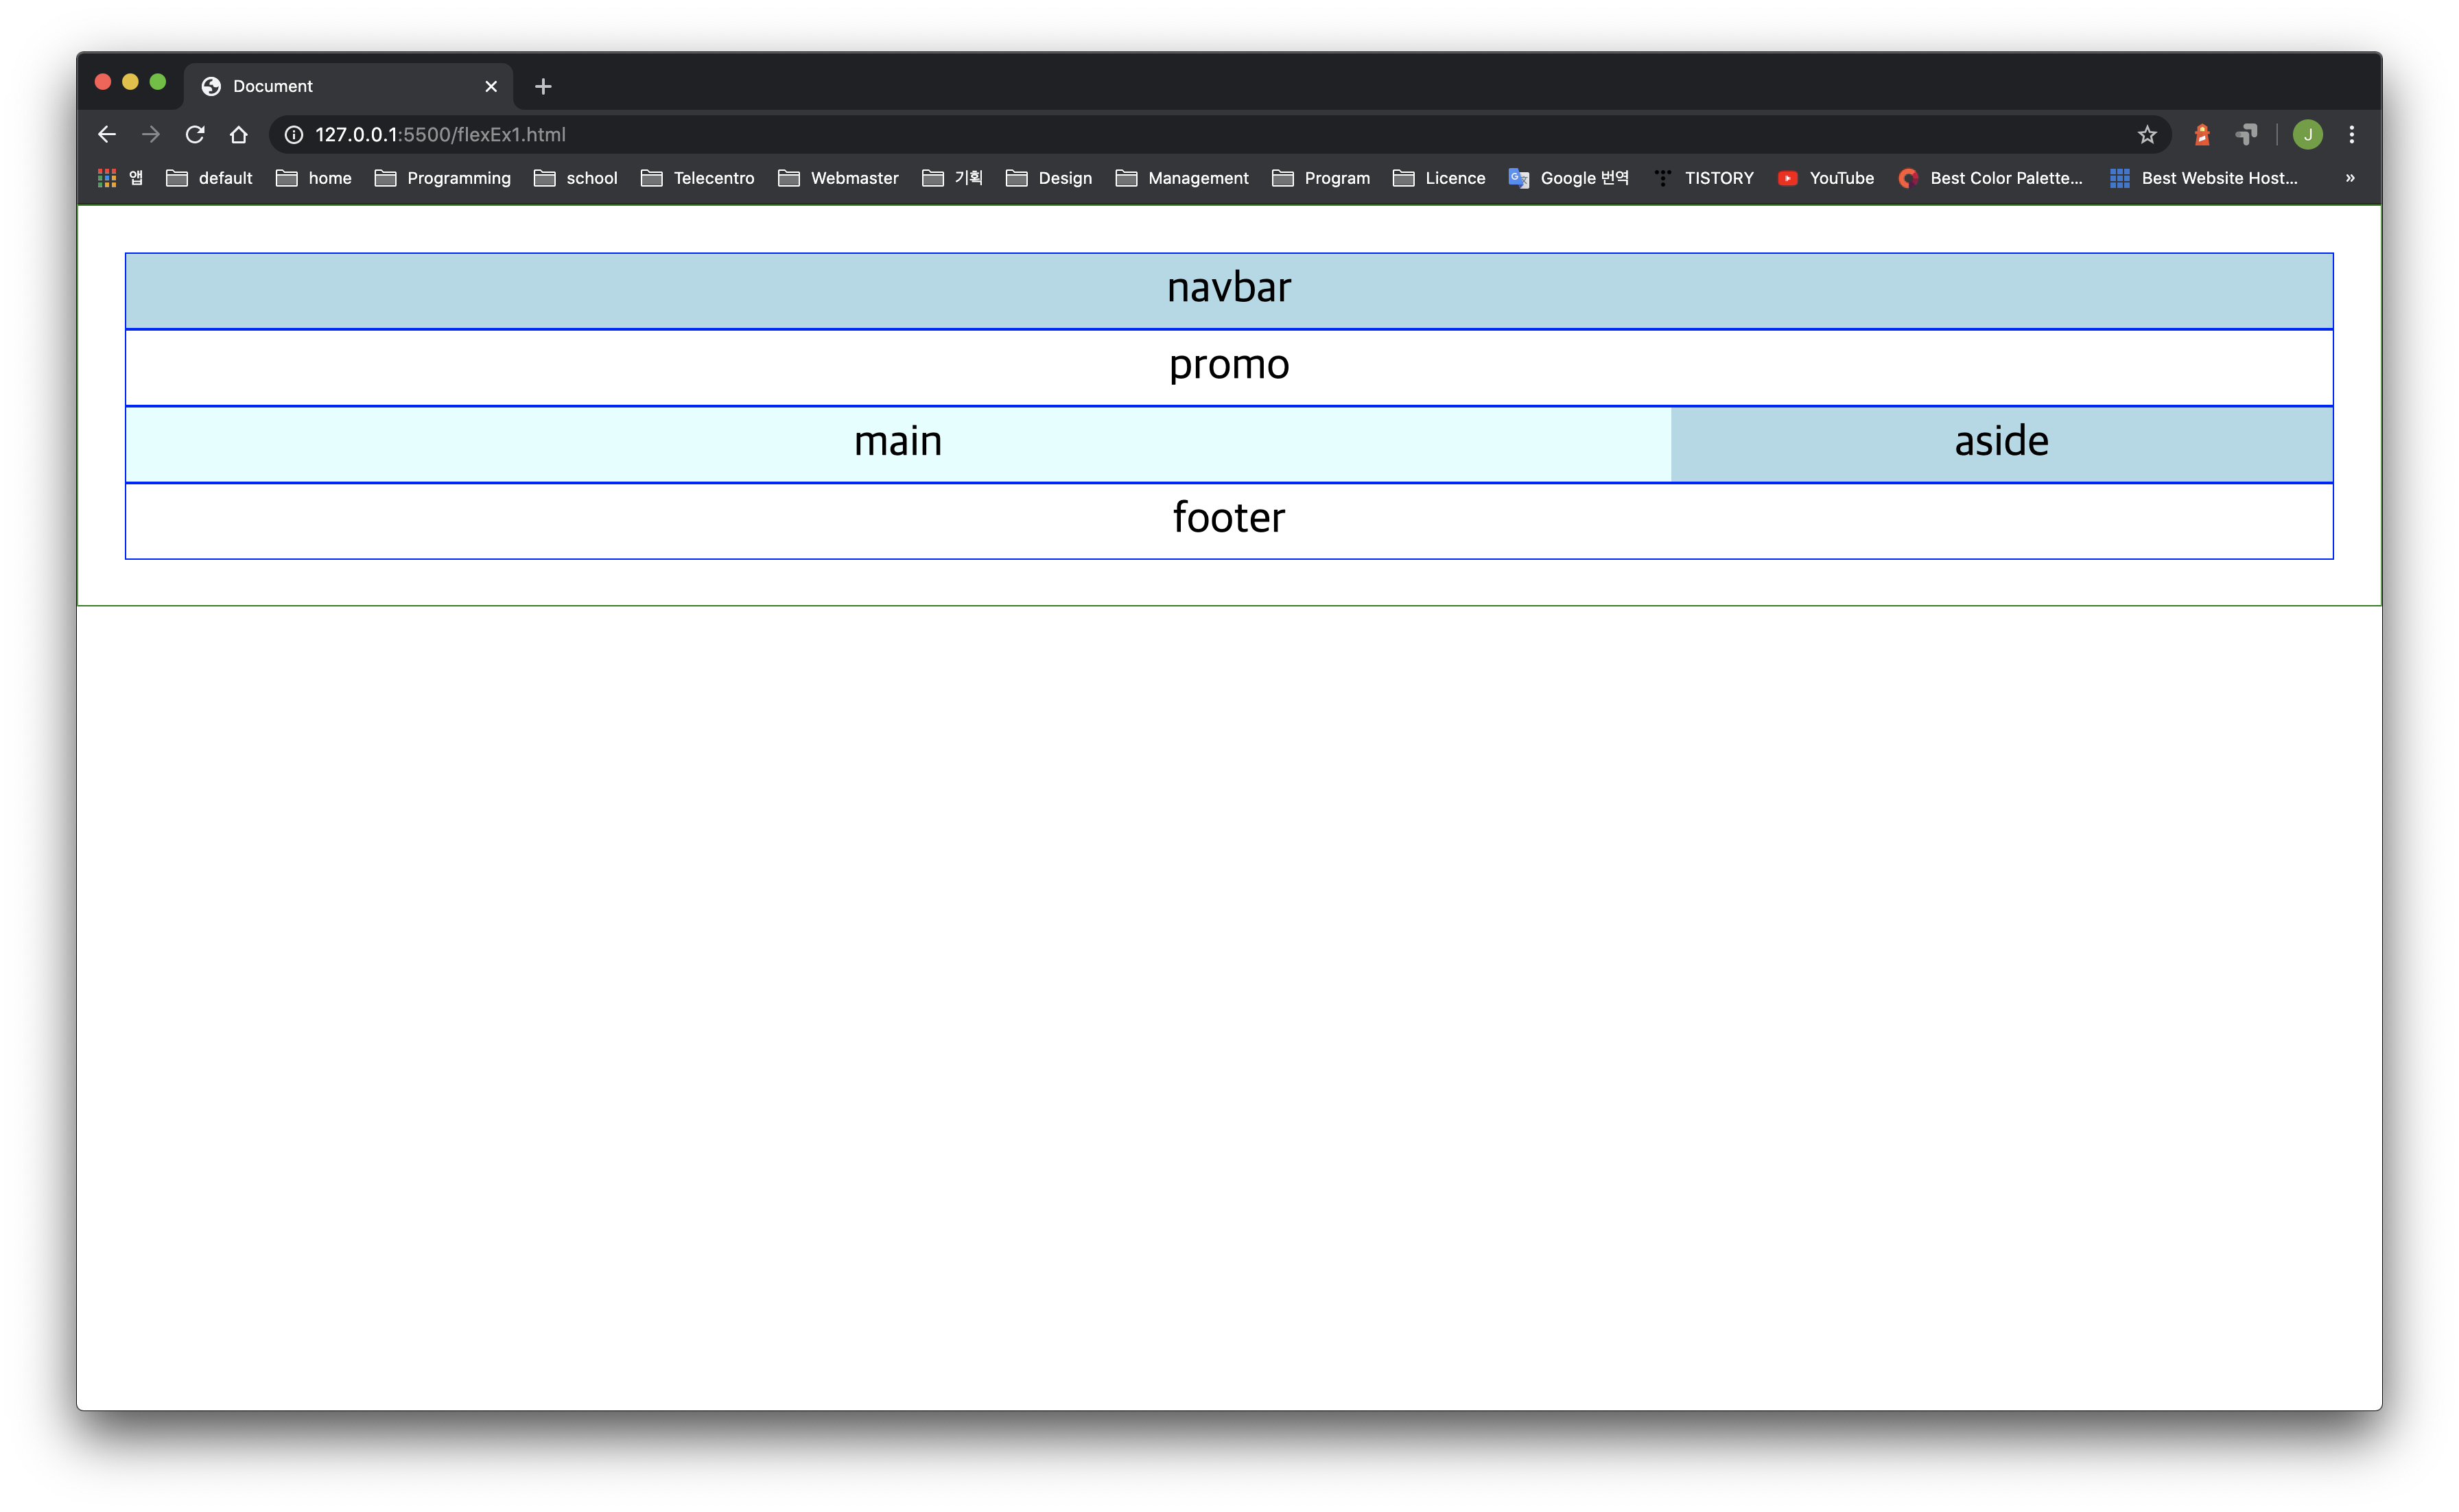Go to the home page icon
The width and height of the screenshot is (2459, 1512).
tap(238, 134)
